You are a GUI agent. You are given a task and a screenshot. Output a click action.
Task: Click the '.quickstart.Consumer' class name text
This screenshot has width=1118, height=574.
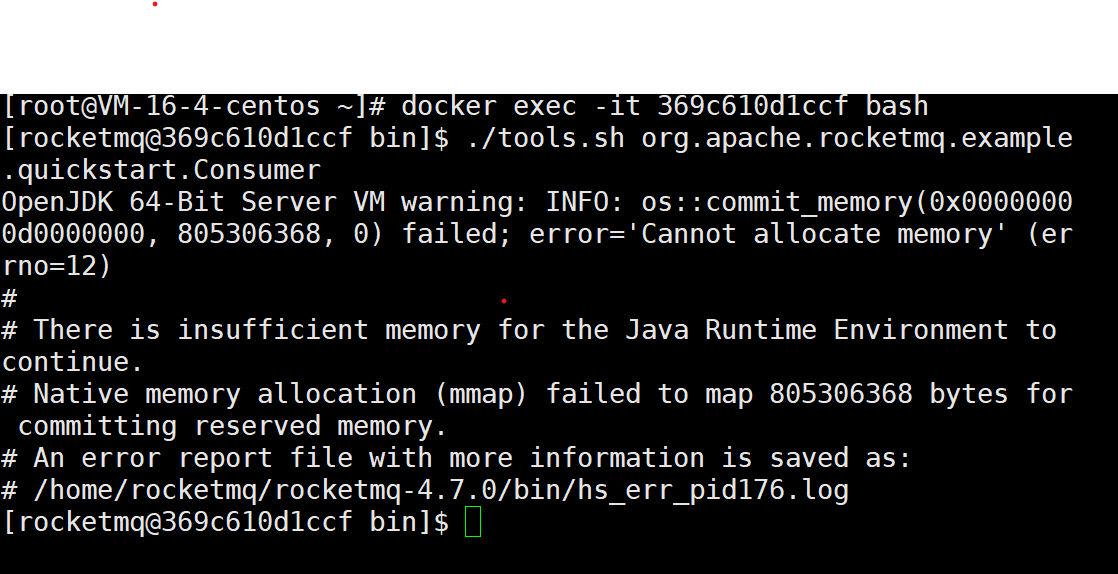(161, 170)
